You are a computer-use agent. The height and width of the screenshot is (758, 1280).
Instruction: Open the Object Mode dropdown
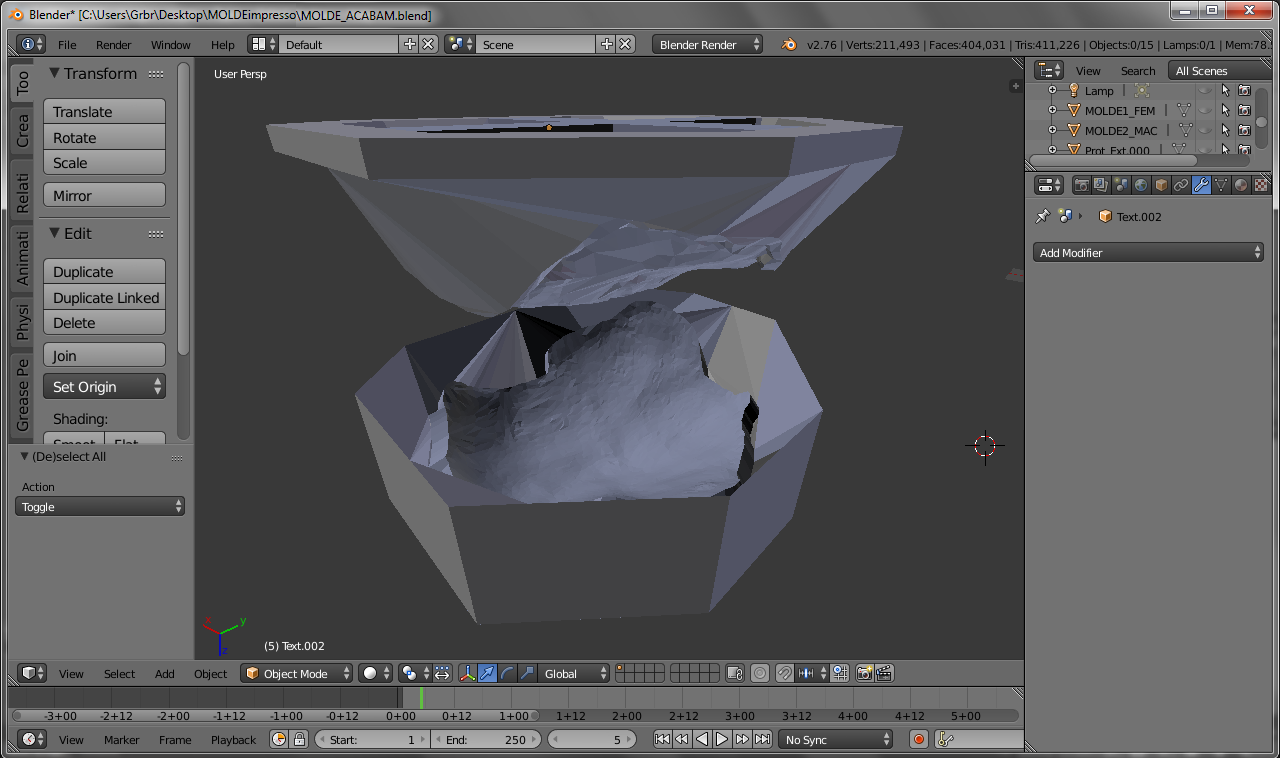coord(297,674)
